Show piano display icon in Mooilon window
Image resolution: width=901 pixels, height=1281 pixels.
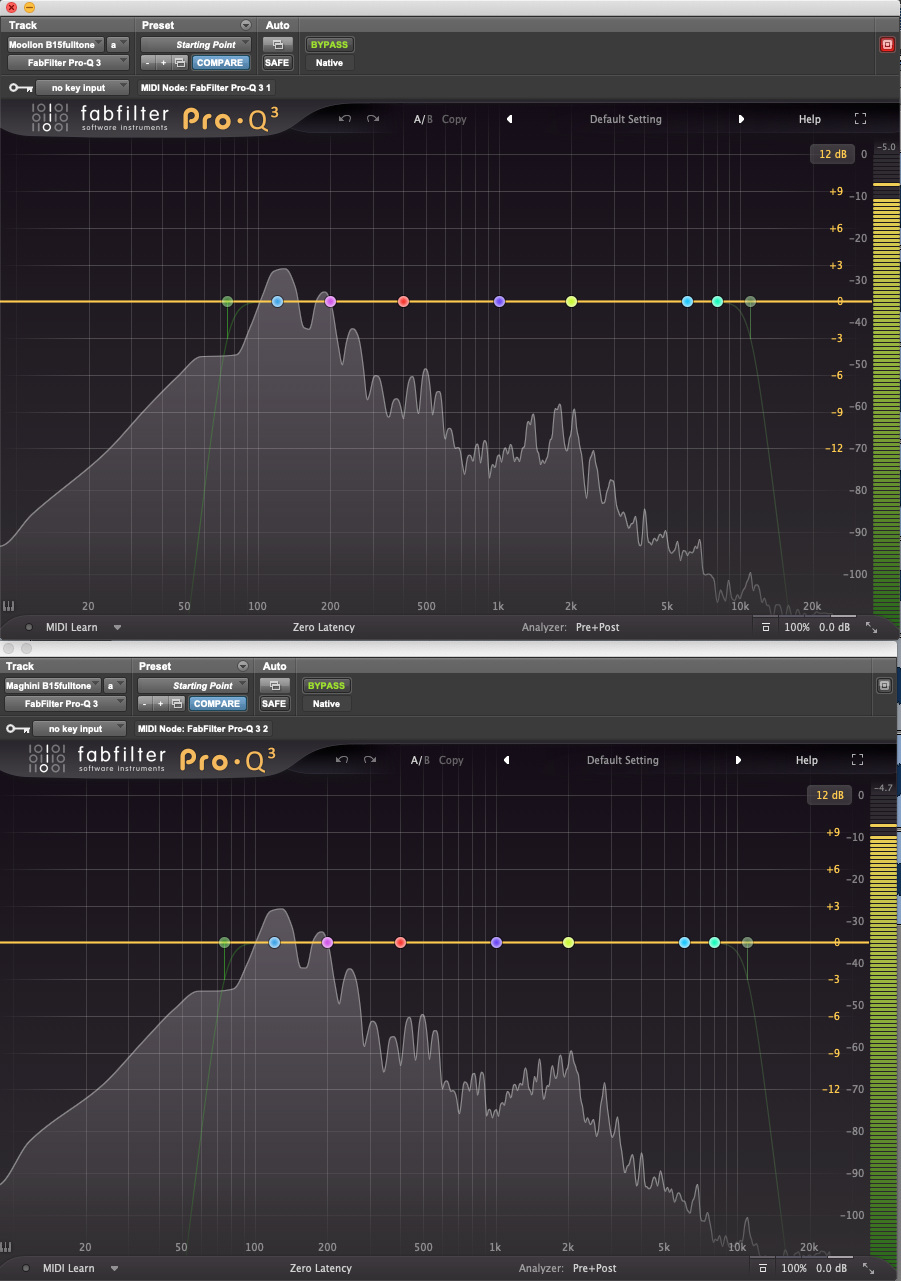pos(9,606)
